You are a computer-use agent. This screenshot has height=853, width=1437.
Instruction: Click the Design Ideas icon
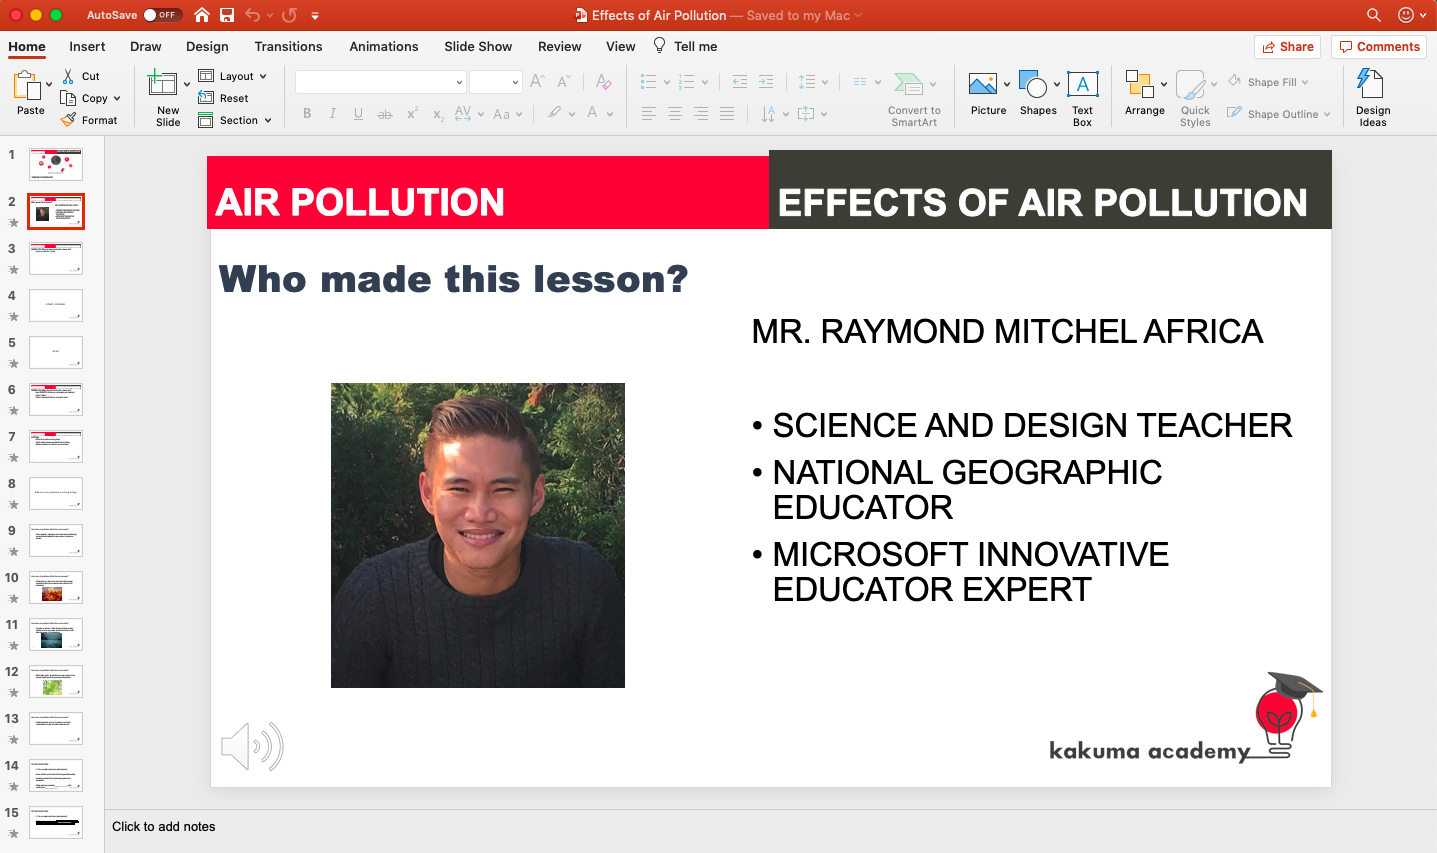click(1372, 86)
